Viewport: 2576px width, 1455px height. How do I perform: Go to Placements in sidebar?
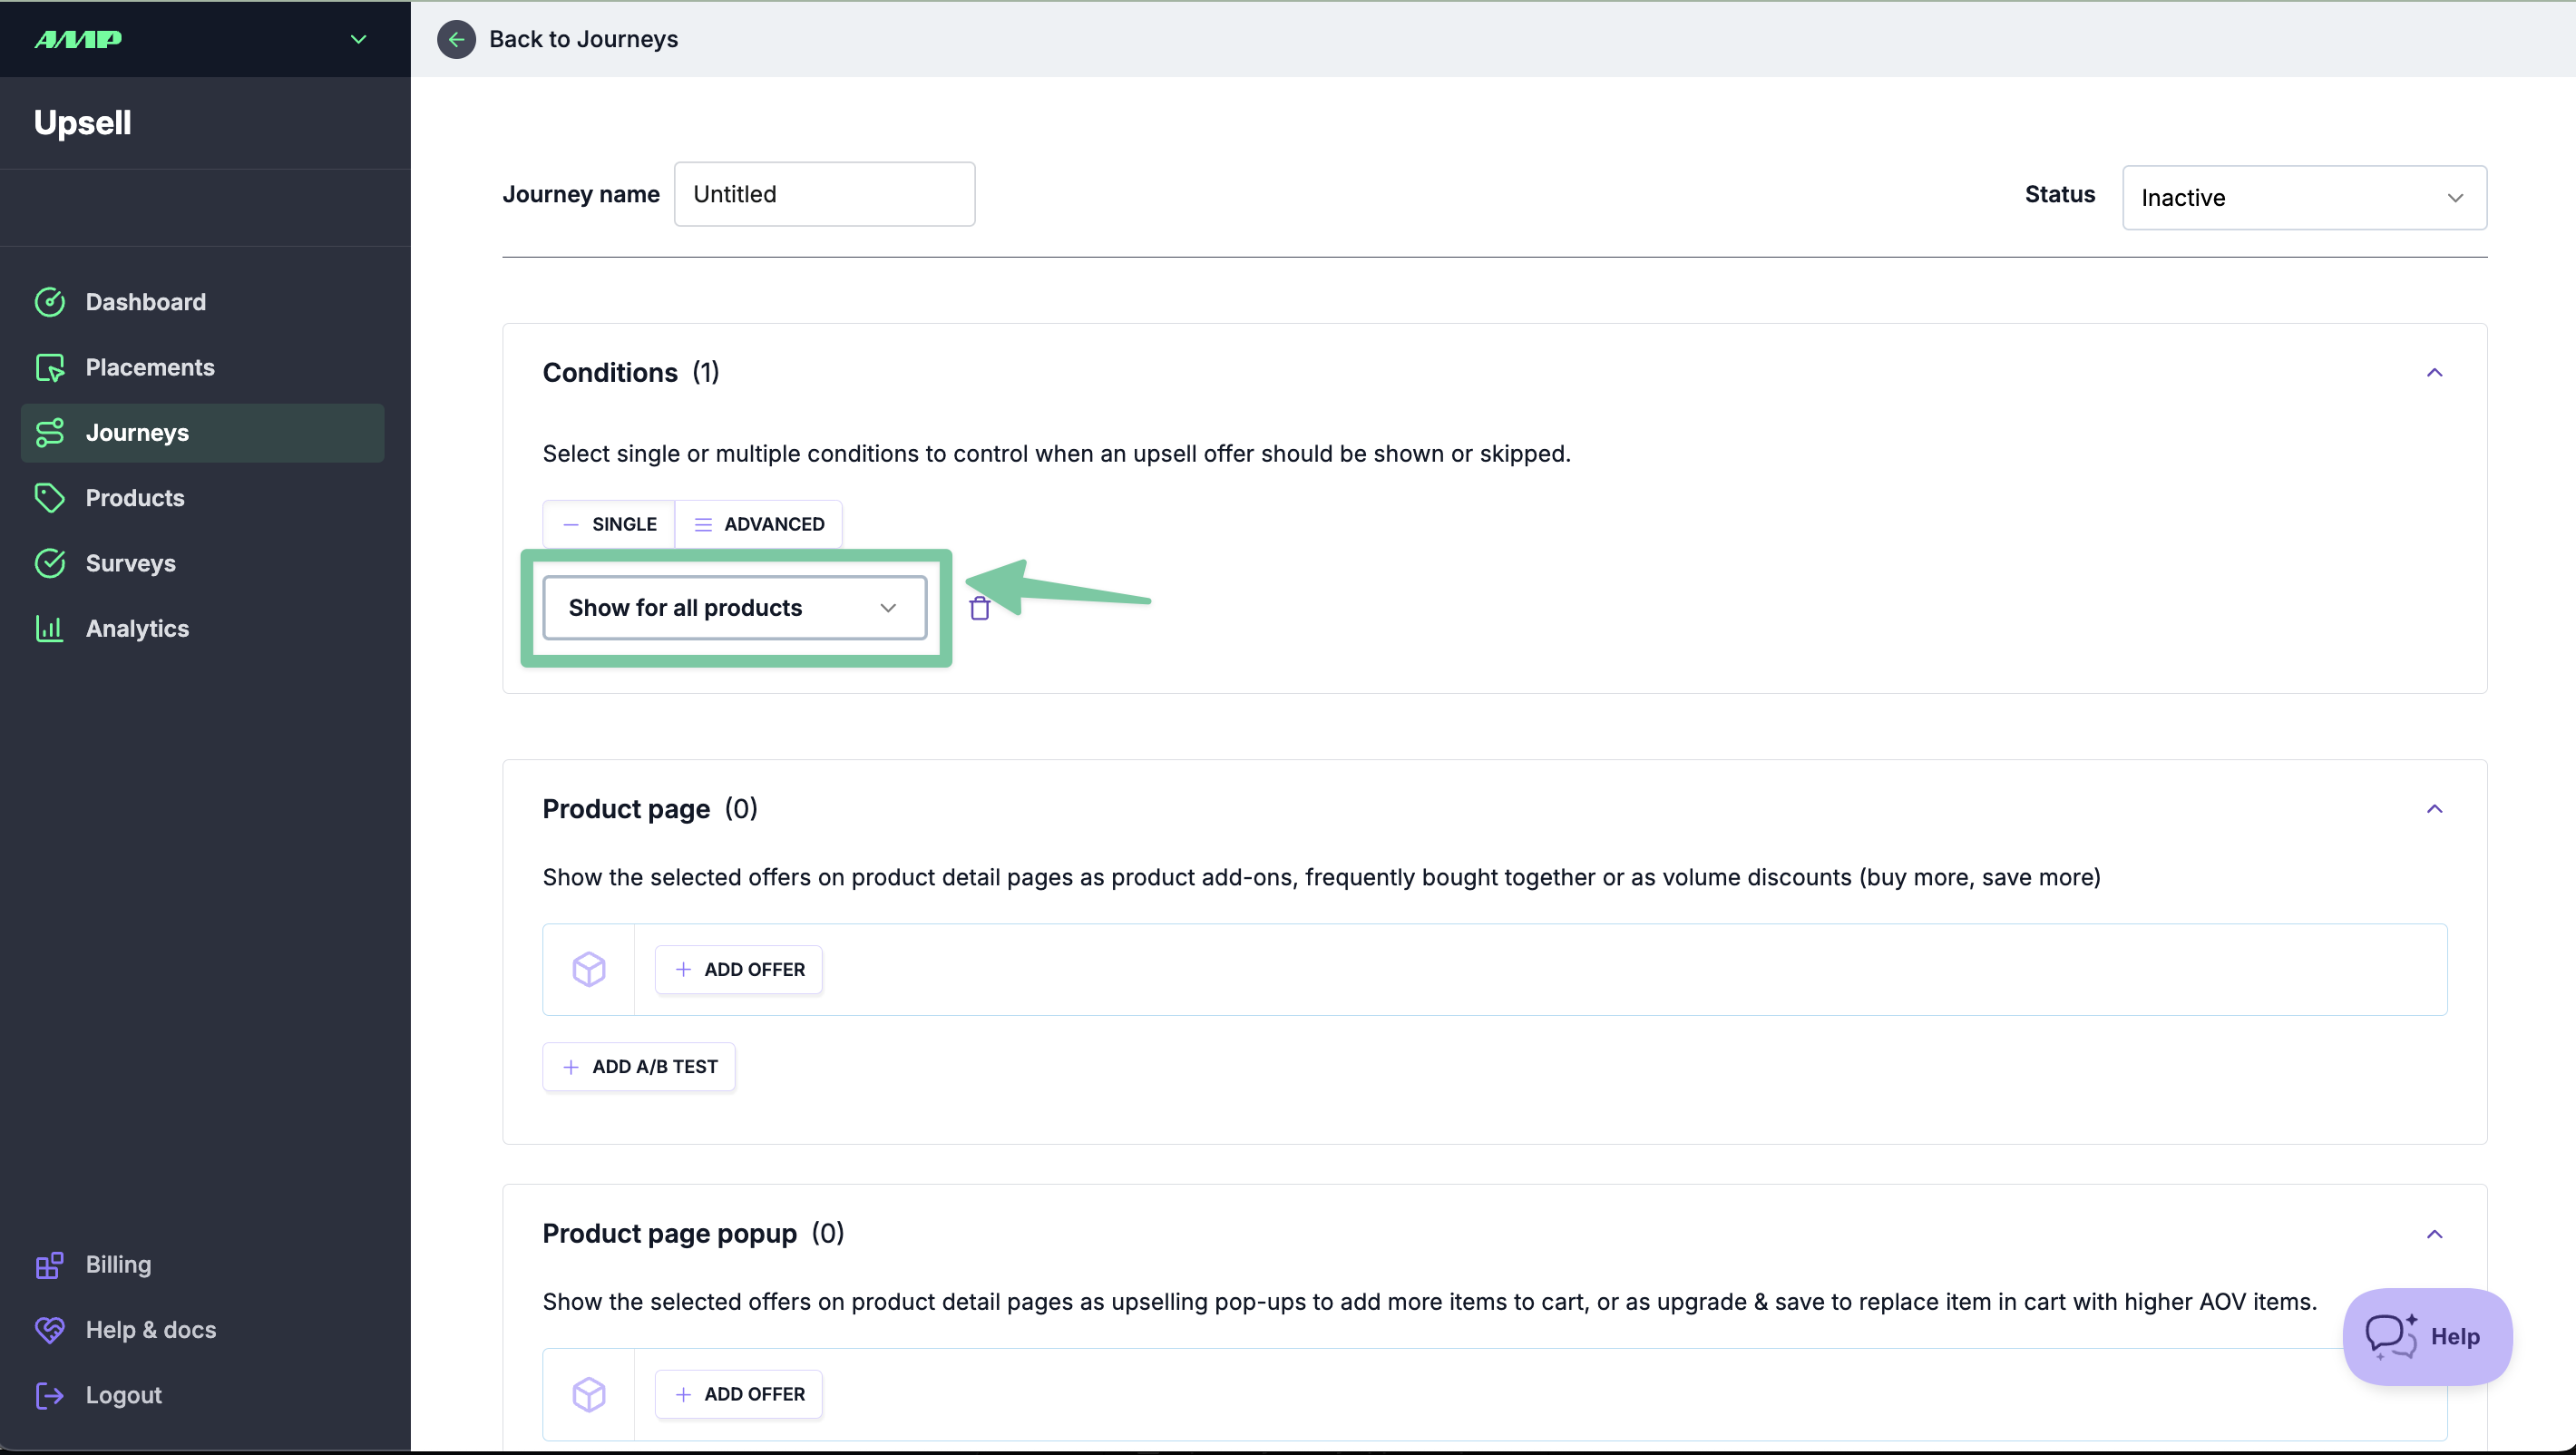coord(149,367)
